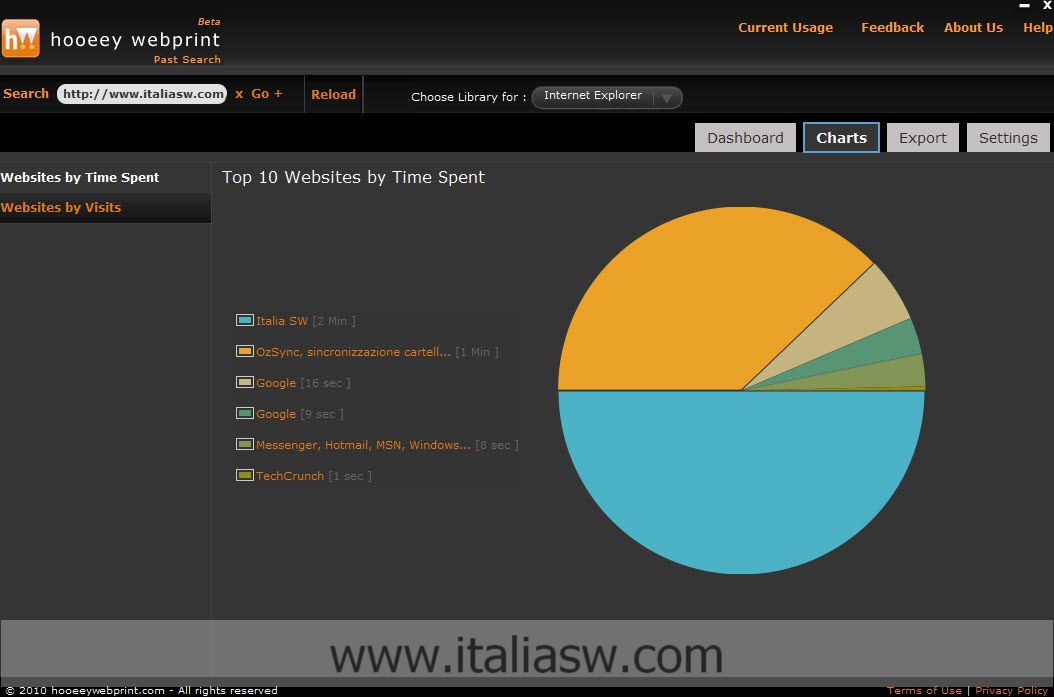This screenshot has height=697, width=1054.
Task: Click the [8 sec ] time value
Action: (x=497, y=445)
